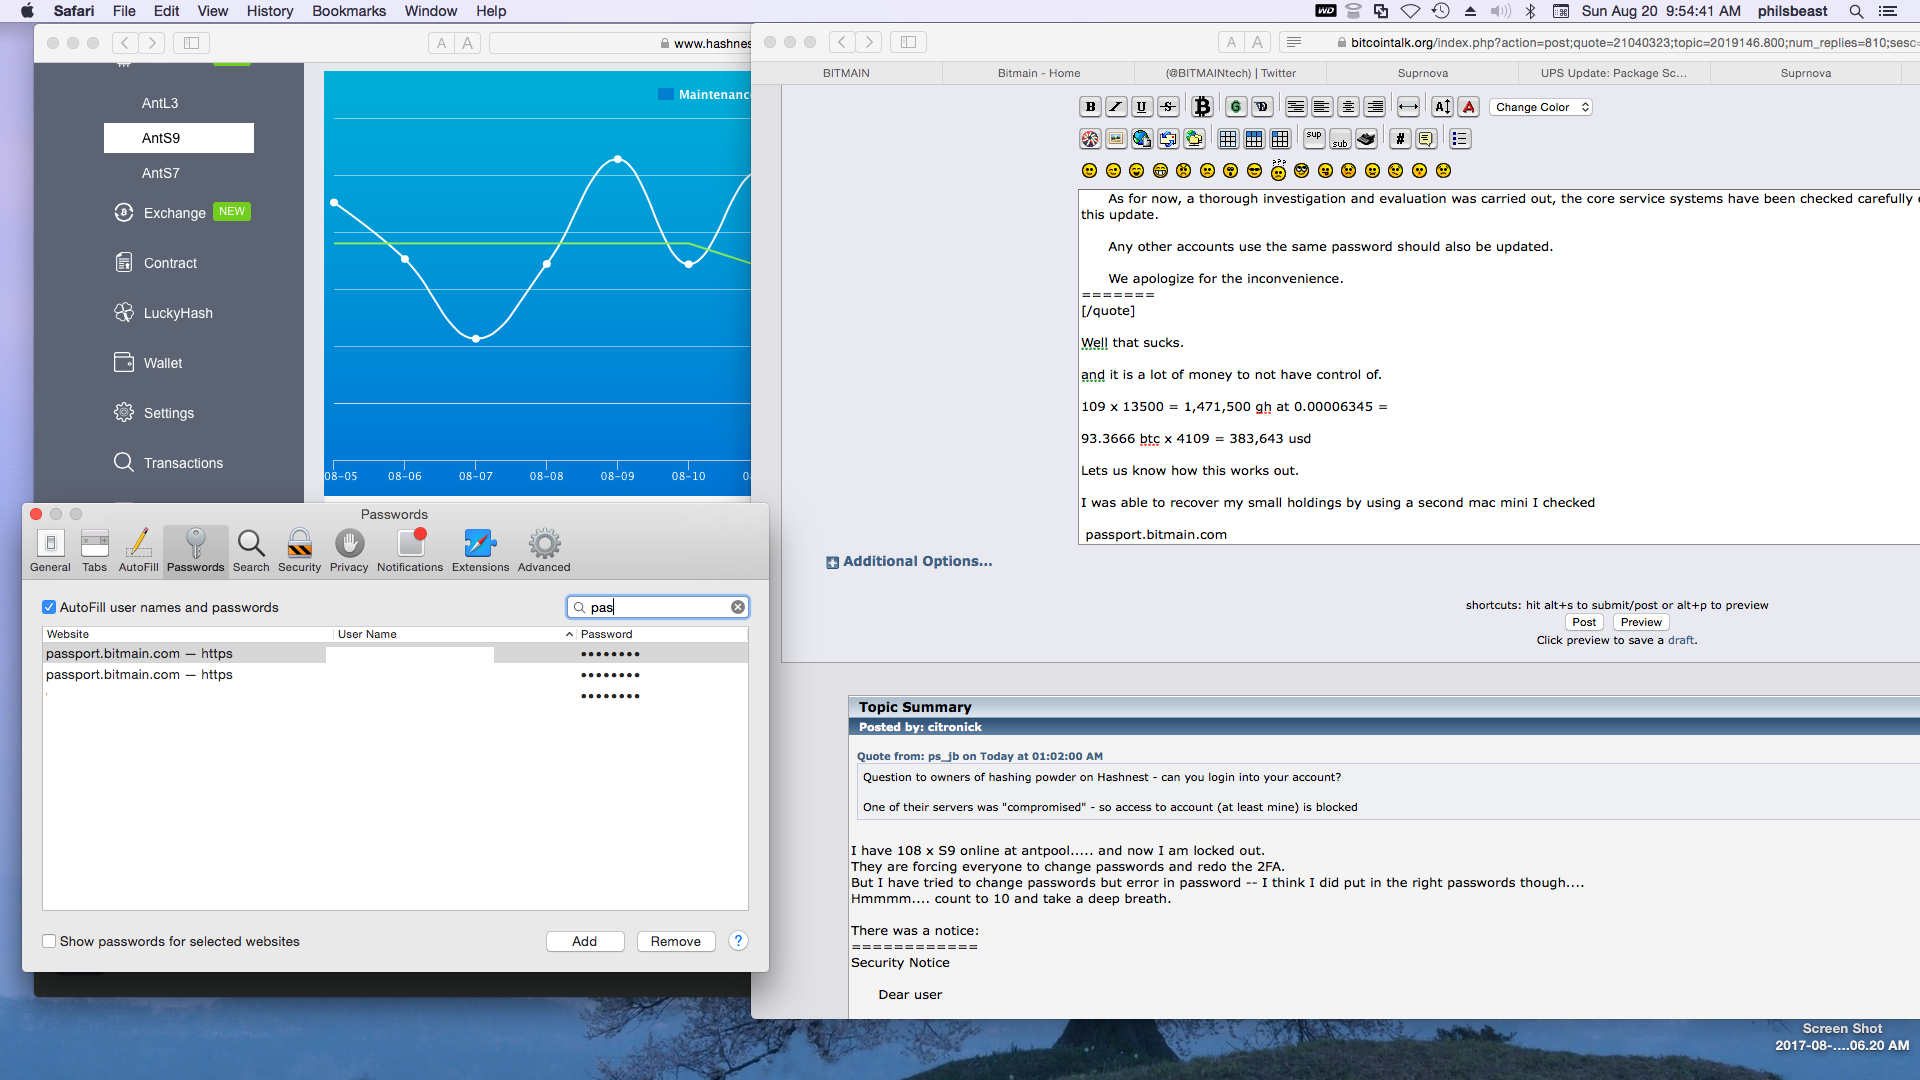
Task: Open Spotlight search in menu bar
Action: click(1856, 11)
